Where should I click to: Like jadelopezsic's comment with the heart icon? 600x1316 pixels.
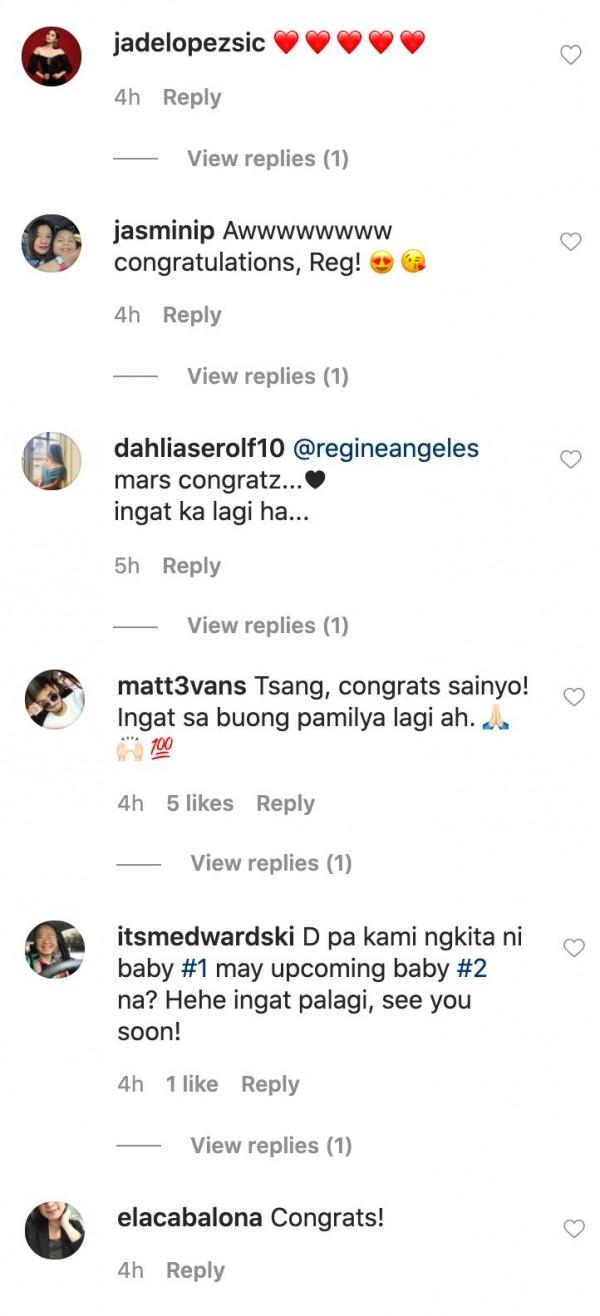(570, 56)
